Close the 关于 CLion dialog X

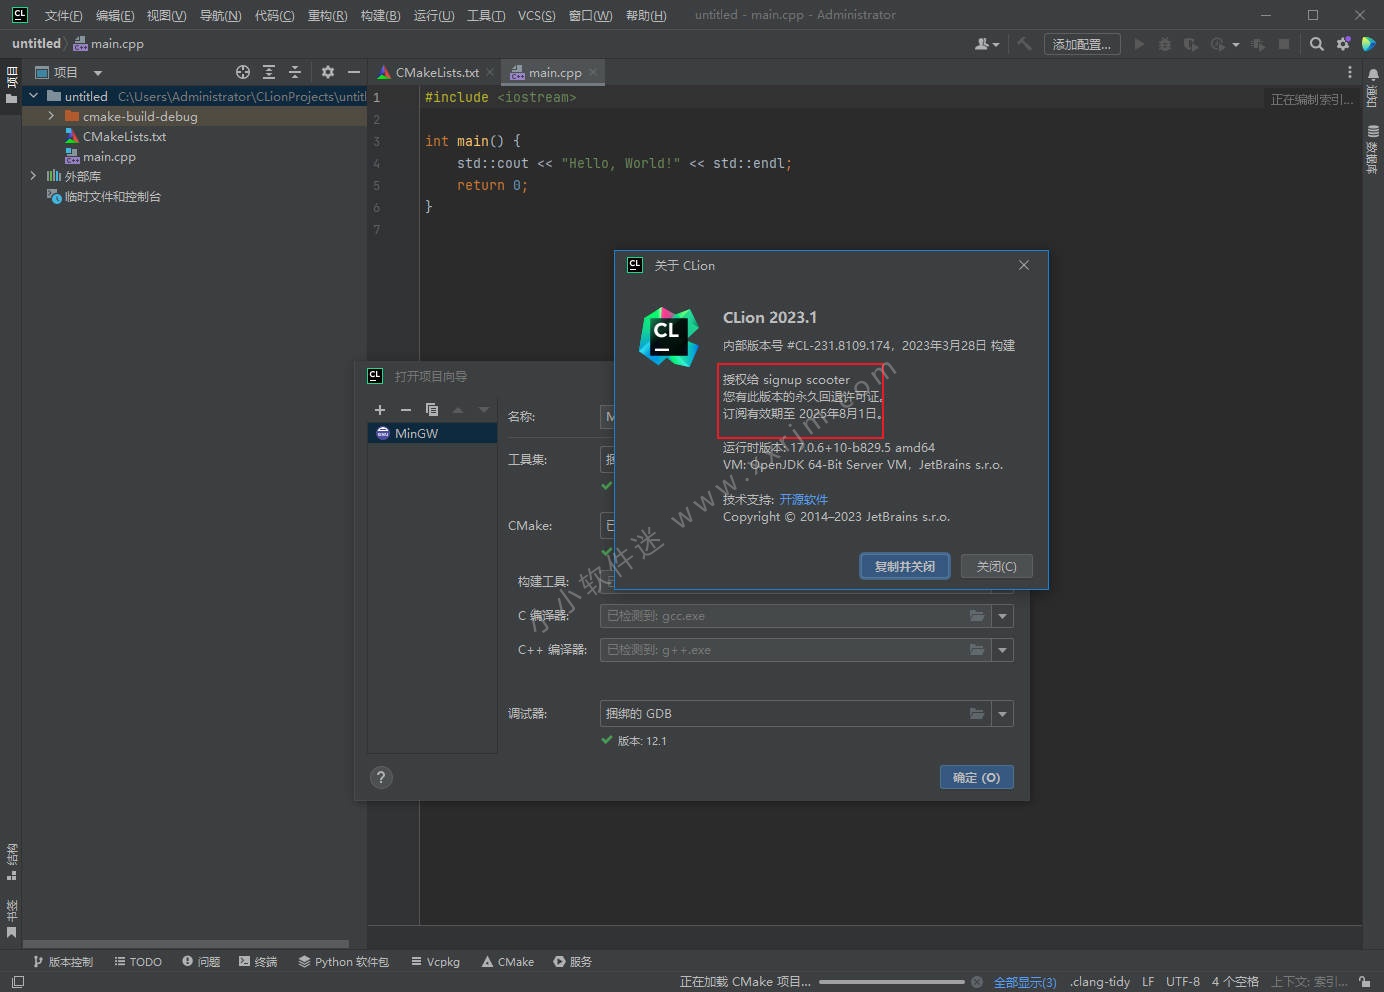click(x=1024, y=265)
